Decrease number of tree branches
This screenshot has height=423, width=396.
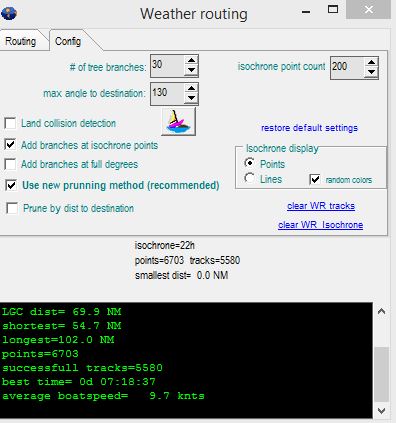click(x=191, y=70)
